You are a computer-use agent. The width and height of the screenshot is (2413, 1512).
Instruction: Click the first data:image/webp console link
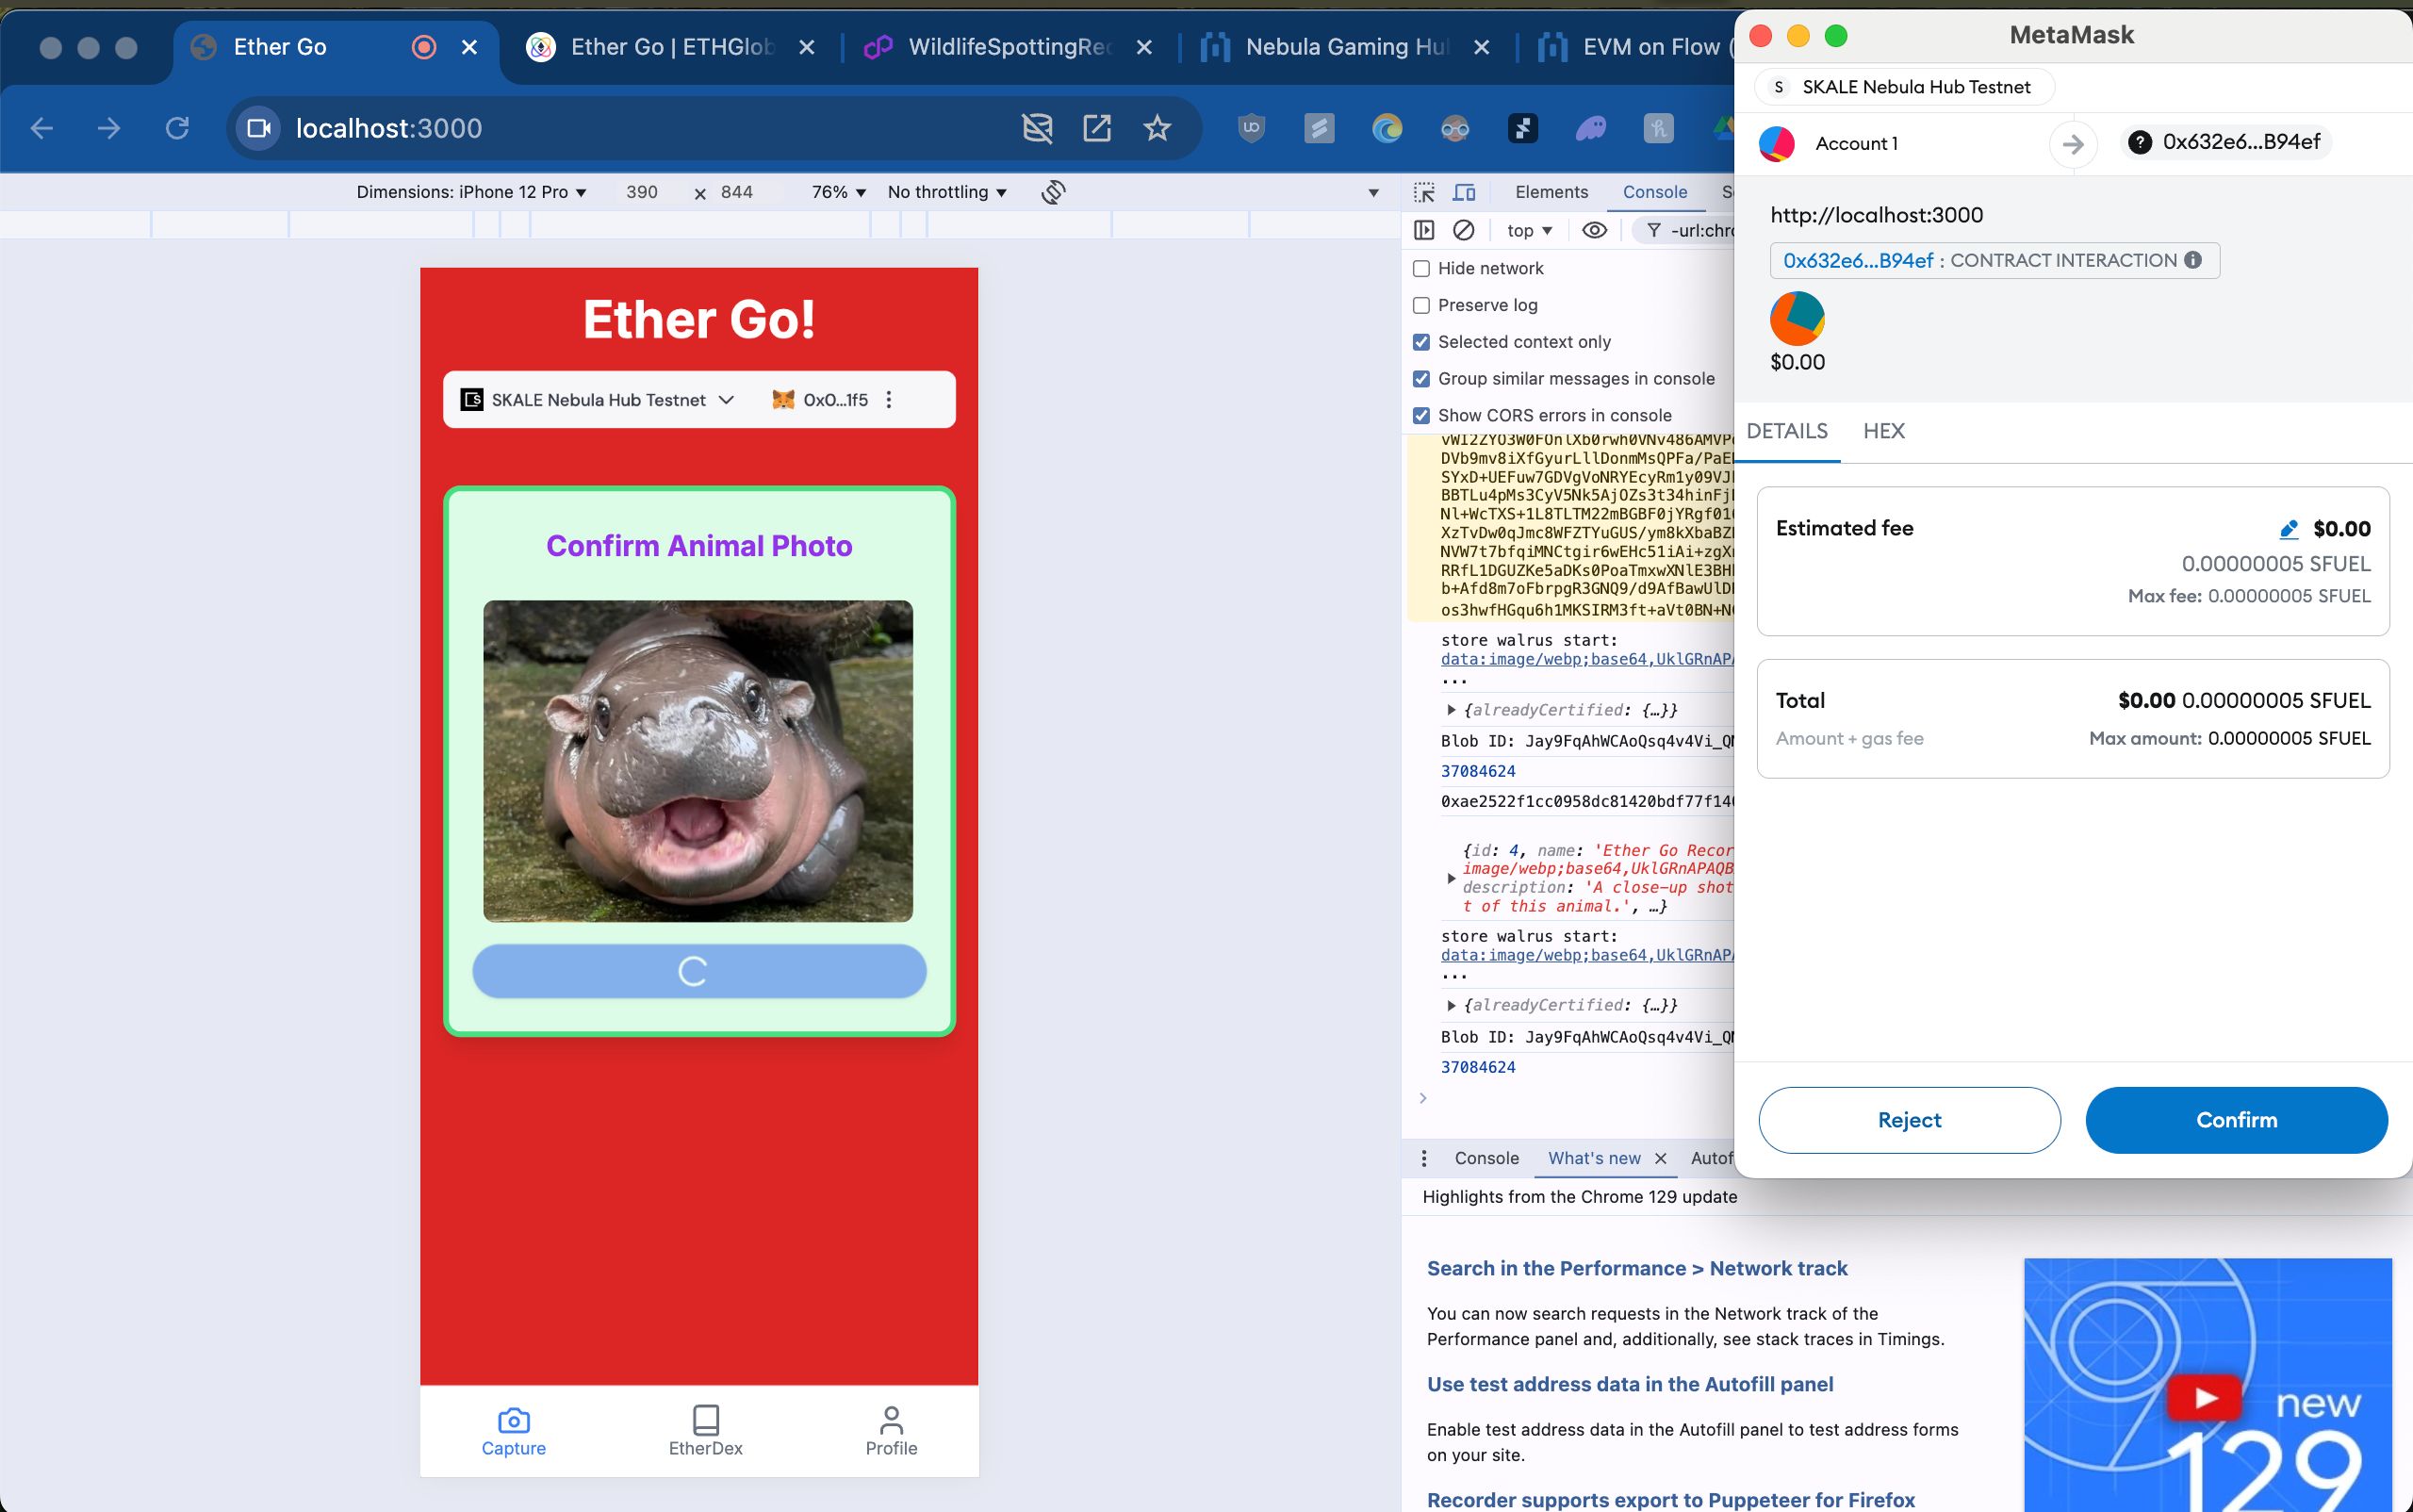(1586, 659)
